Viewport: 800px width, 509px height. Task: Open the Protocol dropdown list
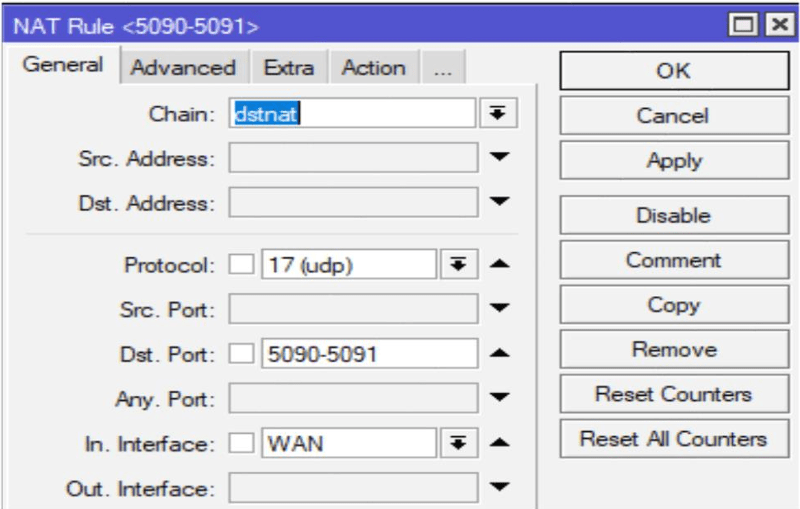click(x=456, y=265)
